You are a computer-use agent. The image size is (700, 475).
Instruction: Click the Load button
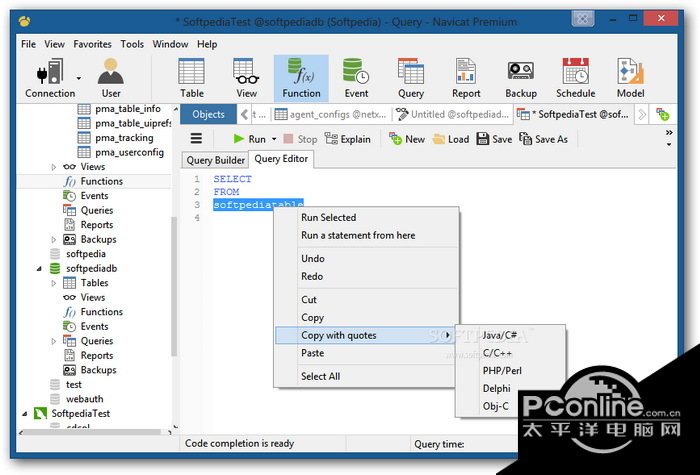(x=451, y=139)
